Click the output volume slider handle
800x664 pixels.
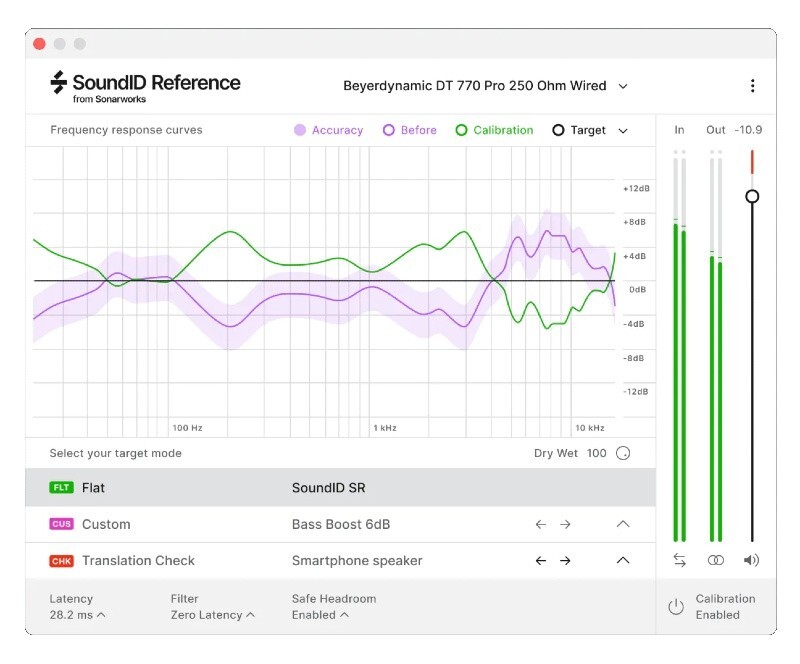tap(752, 196)
